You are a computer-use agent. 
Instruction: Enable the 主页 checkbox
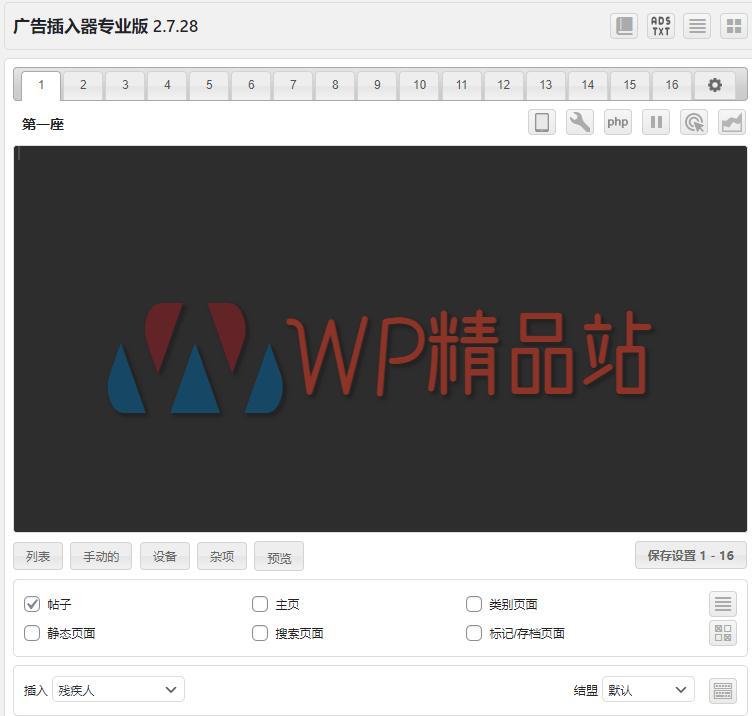pos(260,604)
